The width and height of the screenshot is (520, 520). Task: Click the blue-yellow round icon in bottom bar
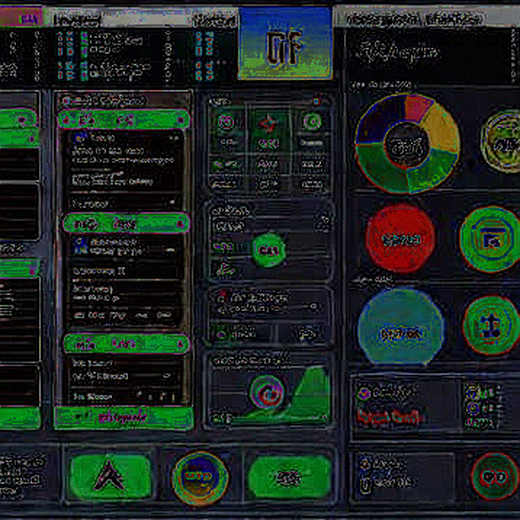(x=200, y=478)
